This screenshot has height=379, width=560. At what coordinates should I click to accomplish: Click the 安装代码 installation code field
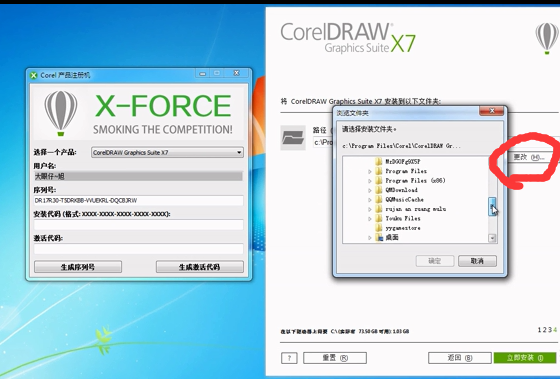pos(139,225)
